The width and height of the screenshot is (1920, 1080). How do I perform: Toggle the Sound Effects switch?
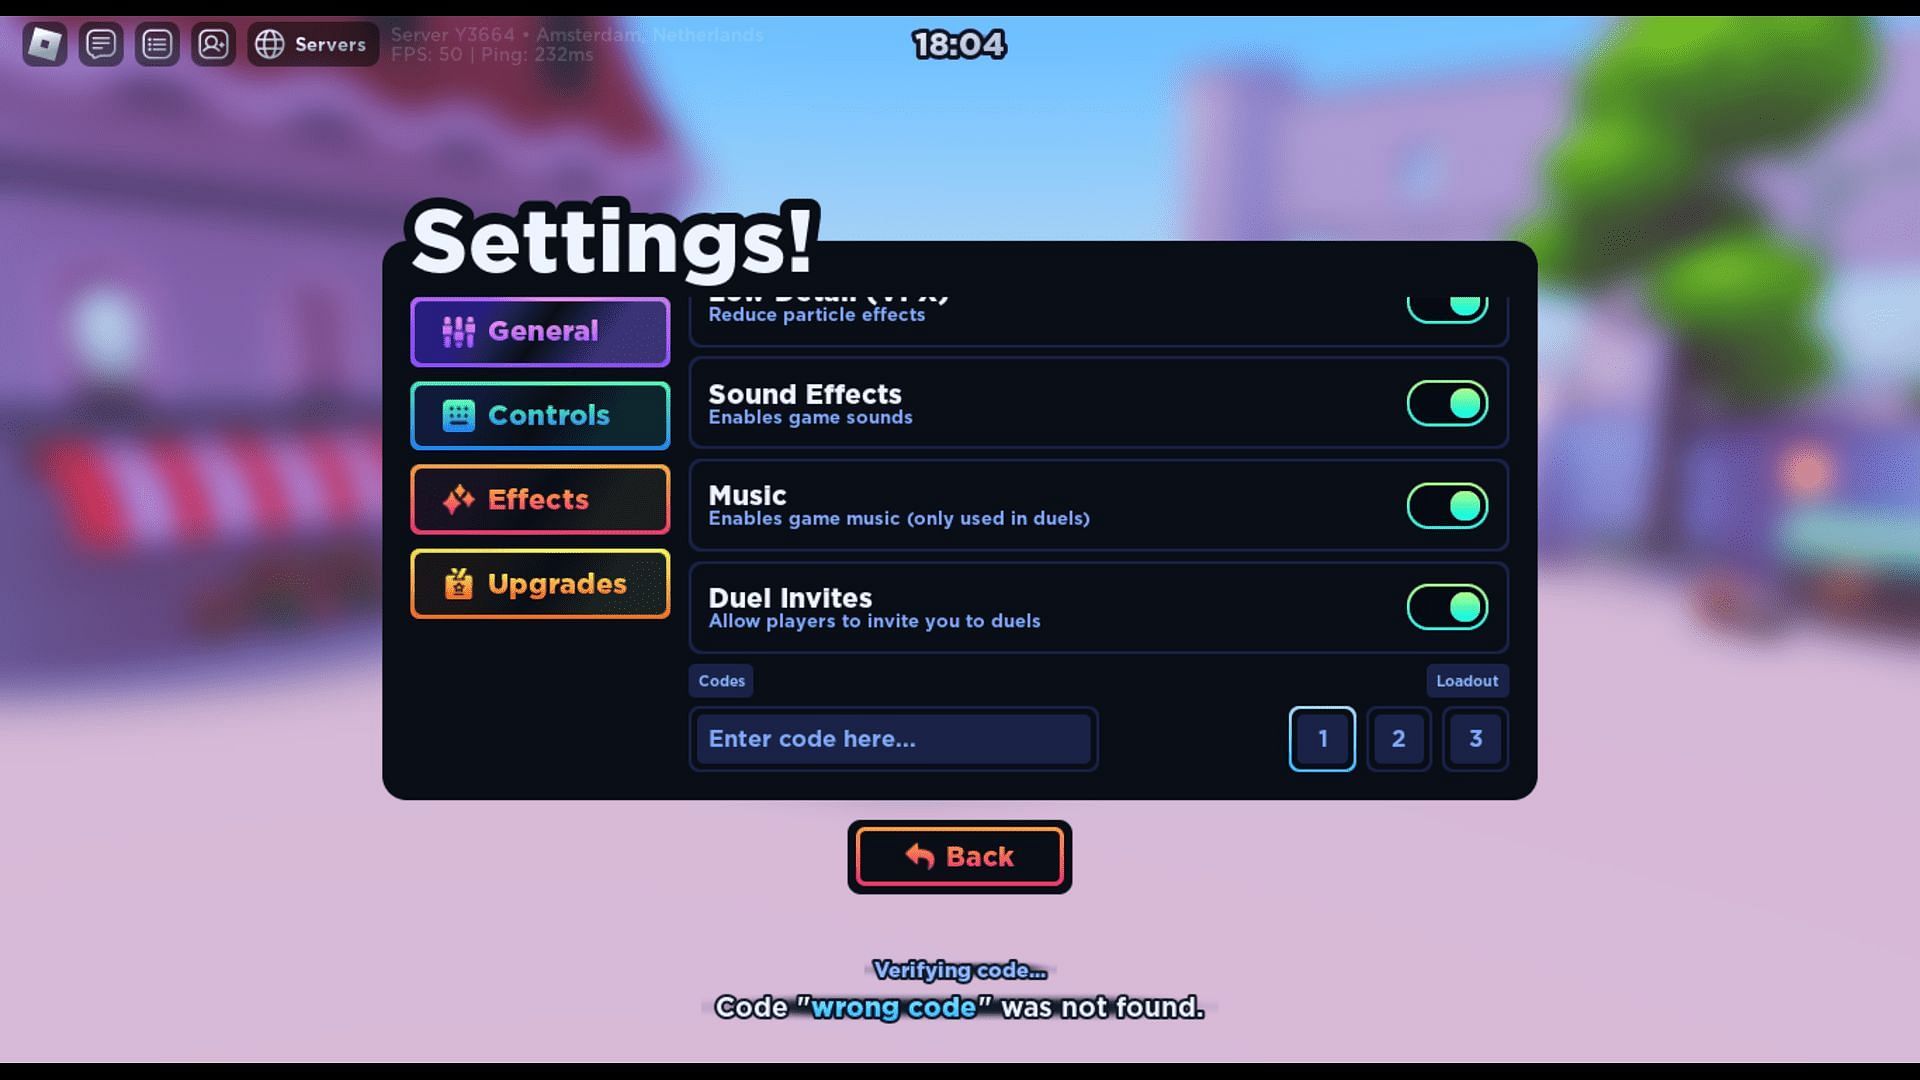1445,402
